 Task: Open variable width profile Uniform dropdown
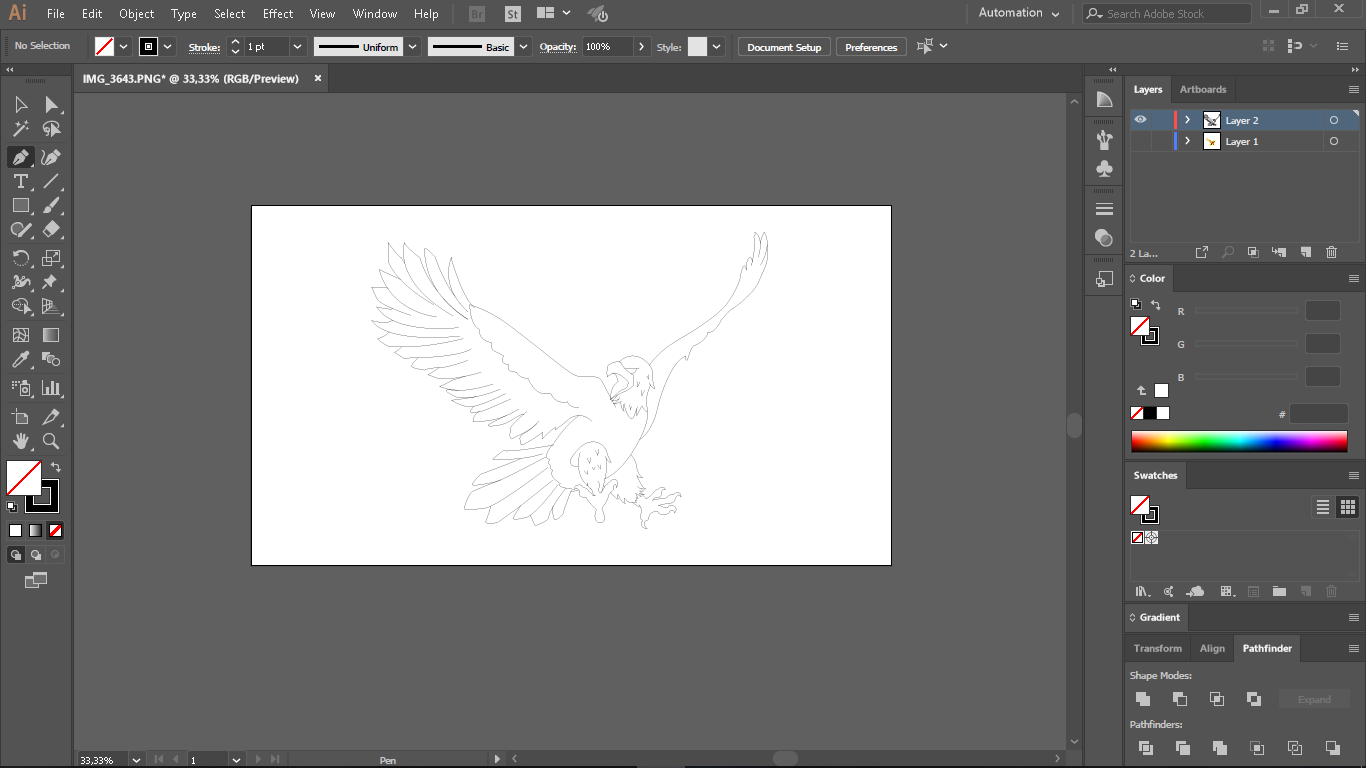click(x=412, y=47)
